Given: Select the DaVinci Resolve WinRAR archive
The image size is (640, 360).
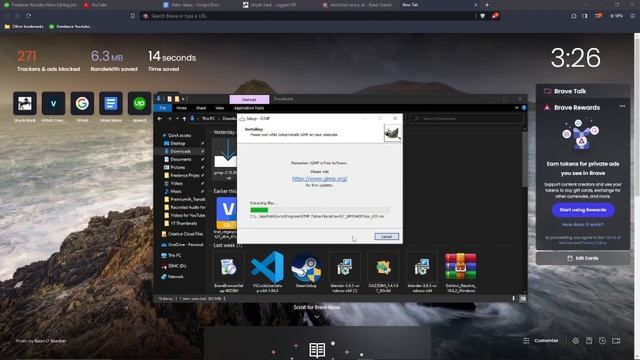Looking at the screenshot, I should tap(460, 271).
